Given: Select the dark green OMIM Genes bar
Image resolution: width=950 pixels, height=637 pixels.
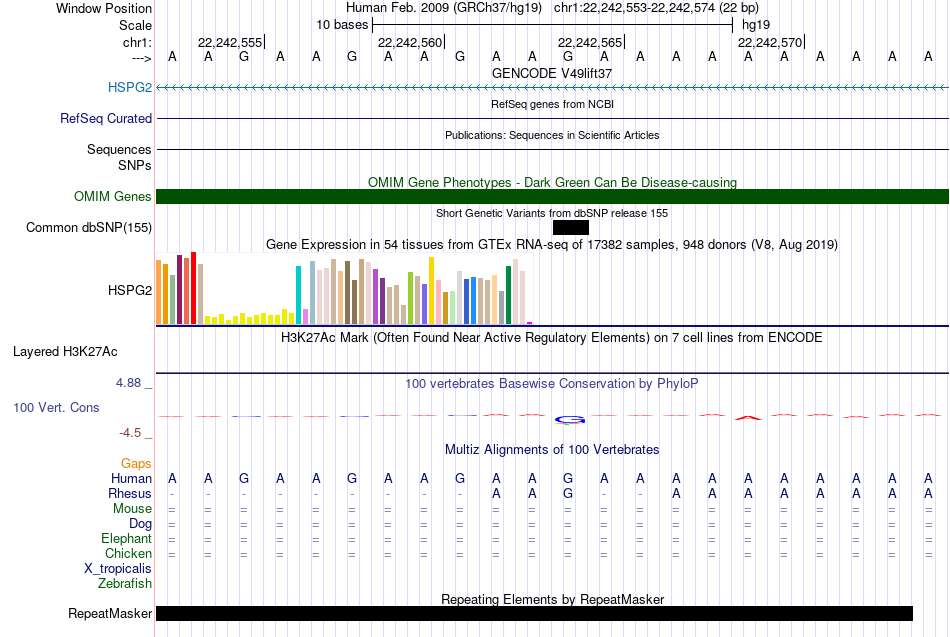Looking at the screenshot, I should point(552,197).
